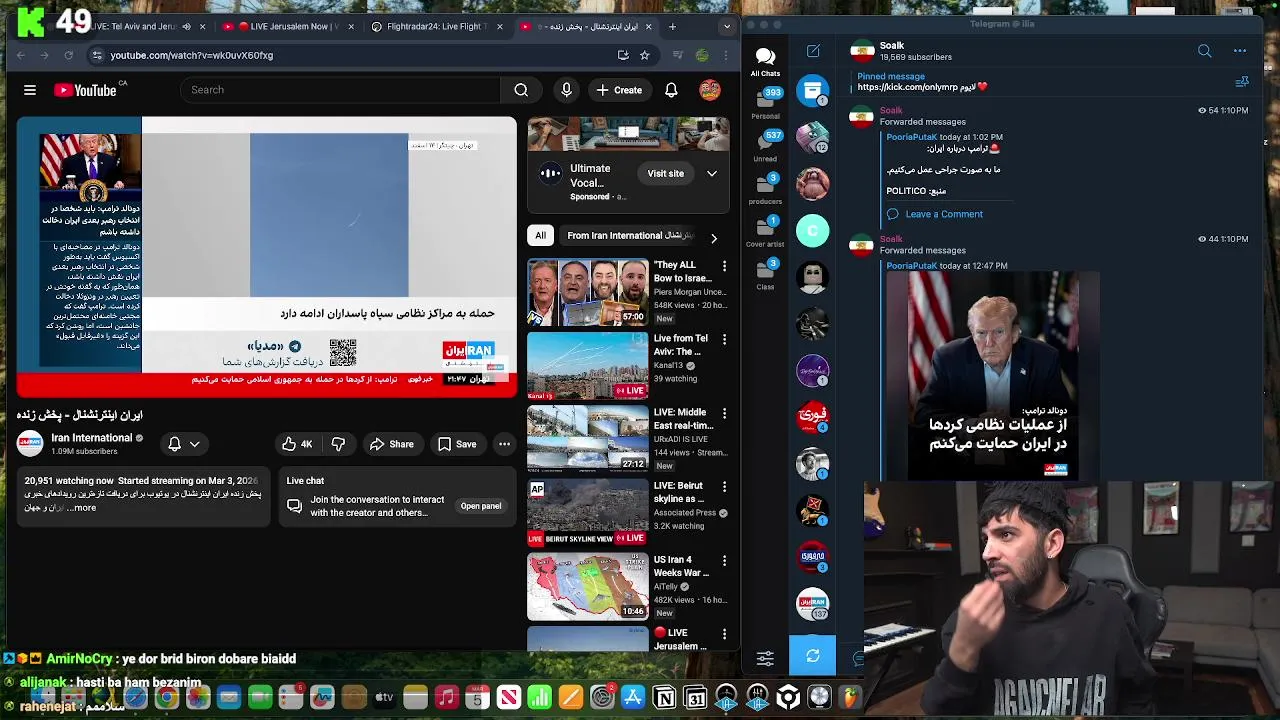The width and height of the screenshot is (1280, 720).
Task: Bookmark this page with the star icon
Action: click(645, 55)
